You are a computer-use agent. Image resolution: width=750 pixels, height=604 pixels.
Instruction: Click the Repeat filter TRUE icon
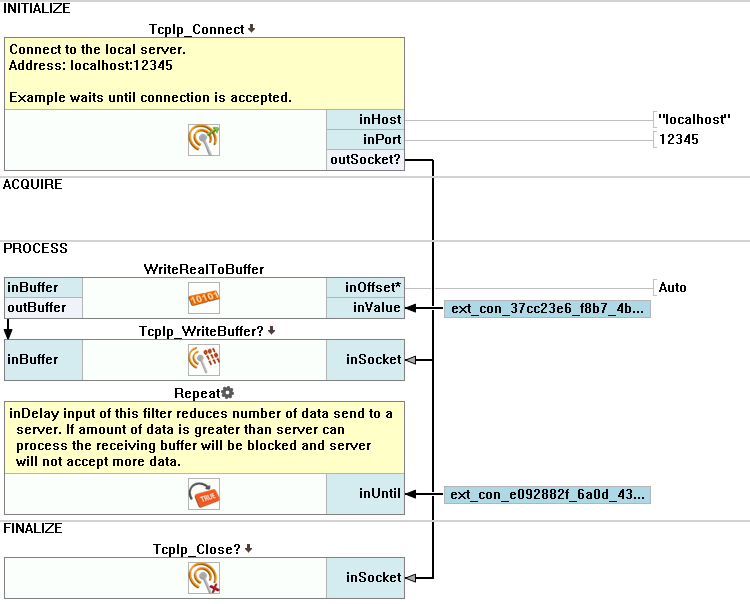204,494
